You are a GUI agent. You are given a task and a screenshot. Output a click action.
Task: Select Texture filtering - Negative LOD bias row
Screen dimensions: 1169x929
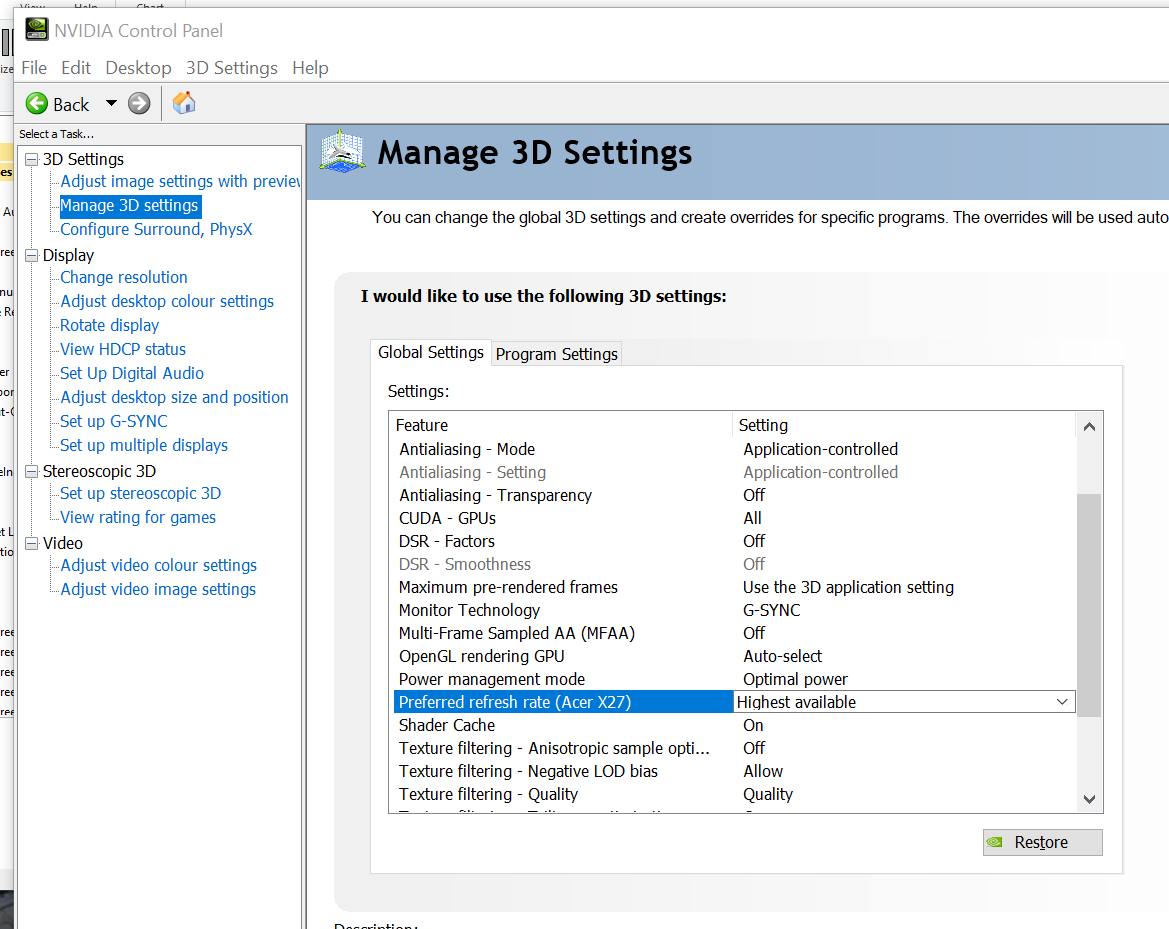click(734, 771)
